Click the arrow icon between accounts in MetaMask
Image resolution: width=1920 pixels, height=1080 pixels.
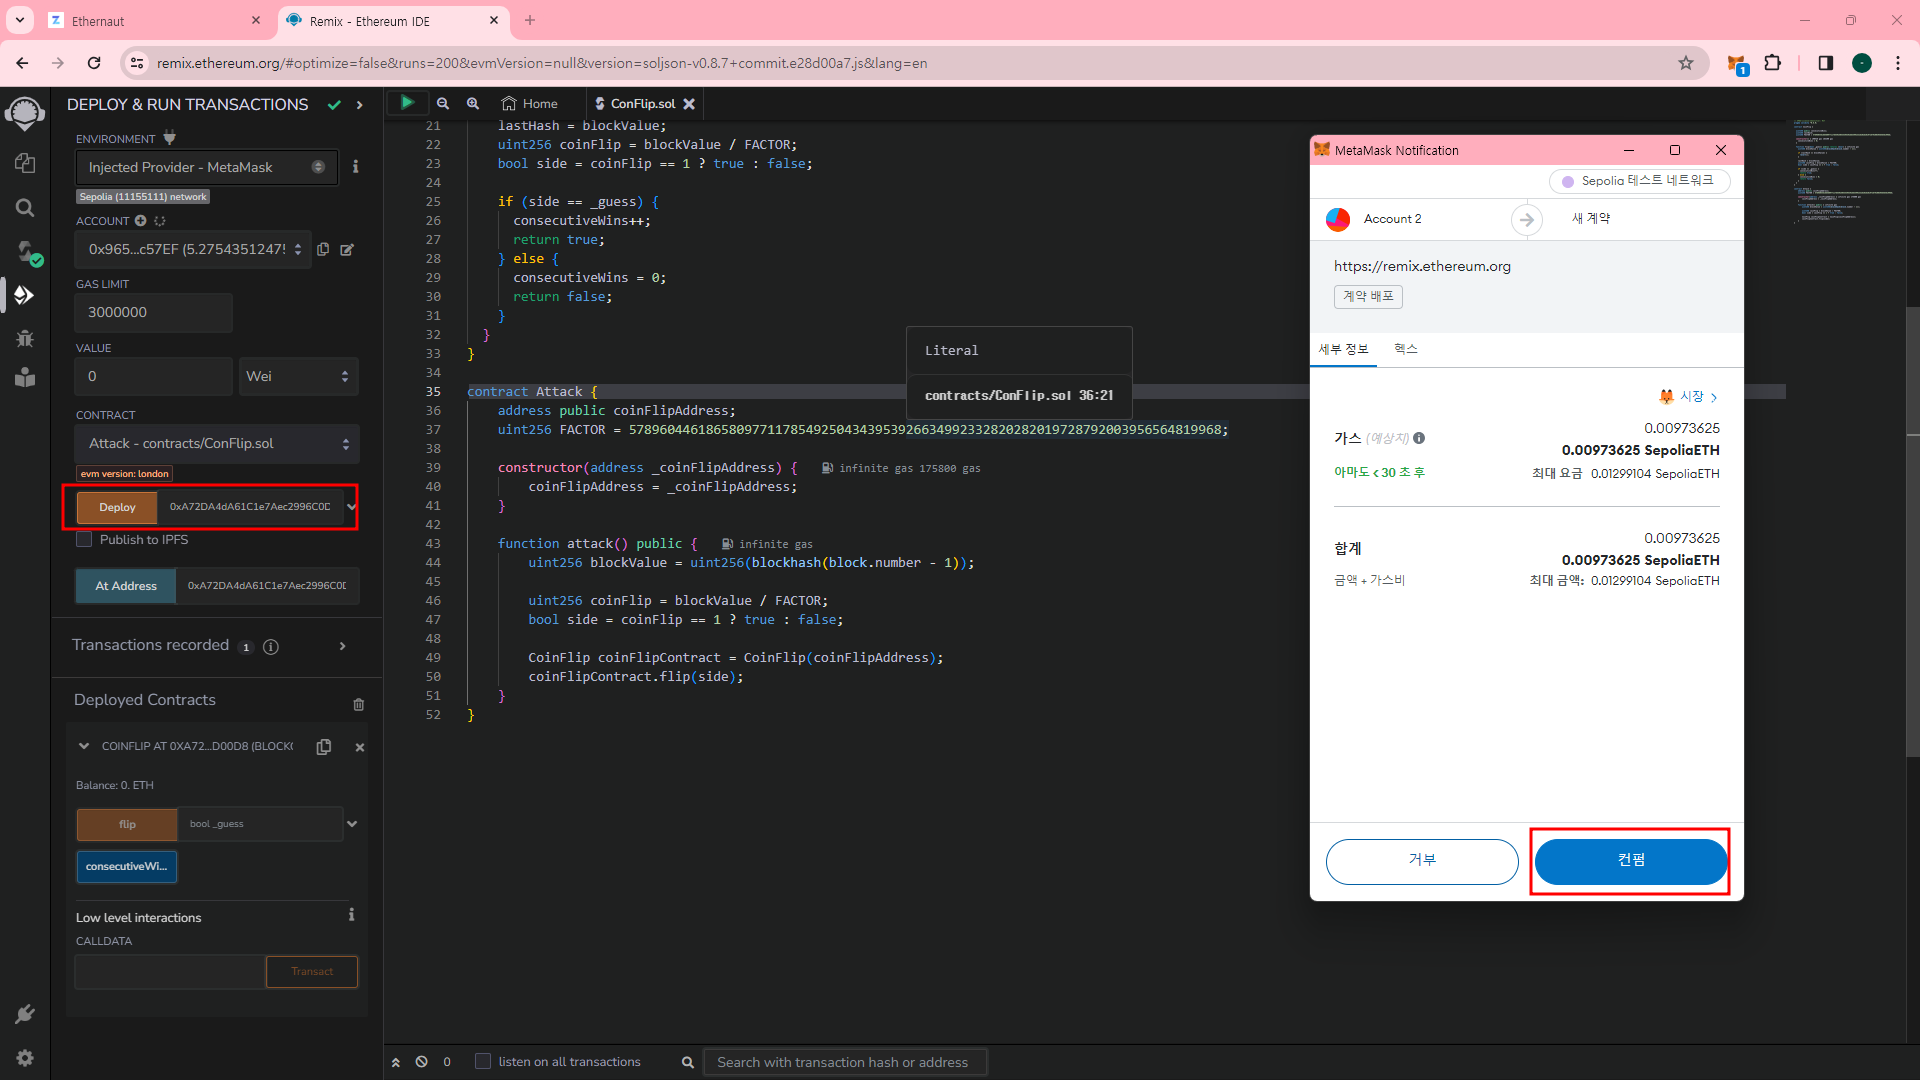tap(1526, 219)
